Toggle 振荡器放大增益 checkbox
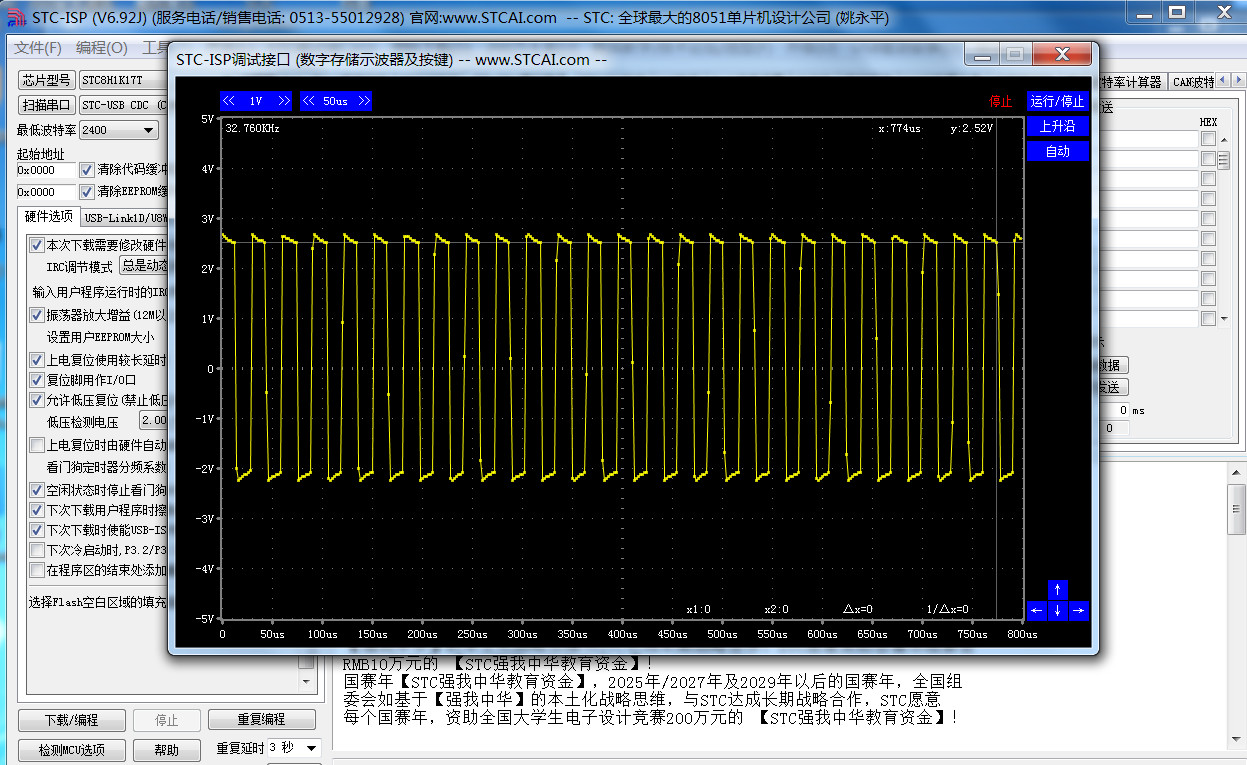Image resolution: width=1247 pixels, height=765 pixels. pyautogui.click(x=37, y=315)
